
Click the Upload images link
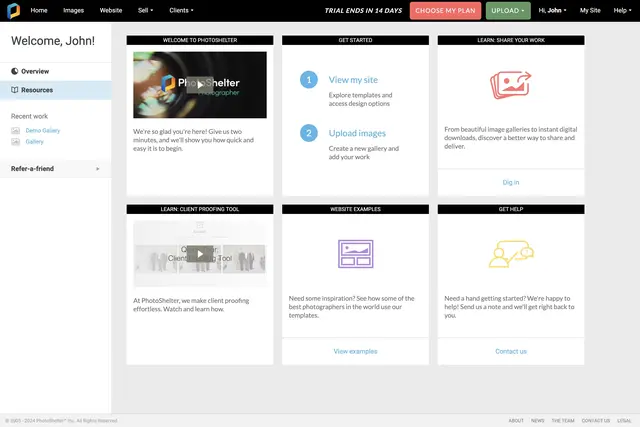(357, 133)
